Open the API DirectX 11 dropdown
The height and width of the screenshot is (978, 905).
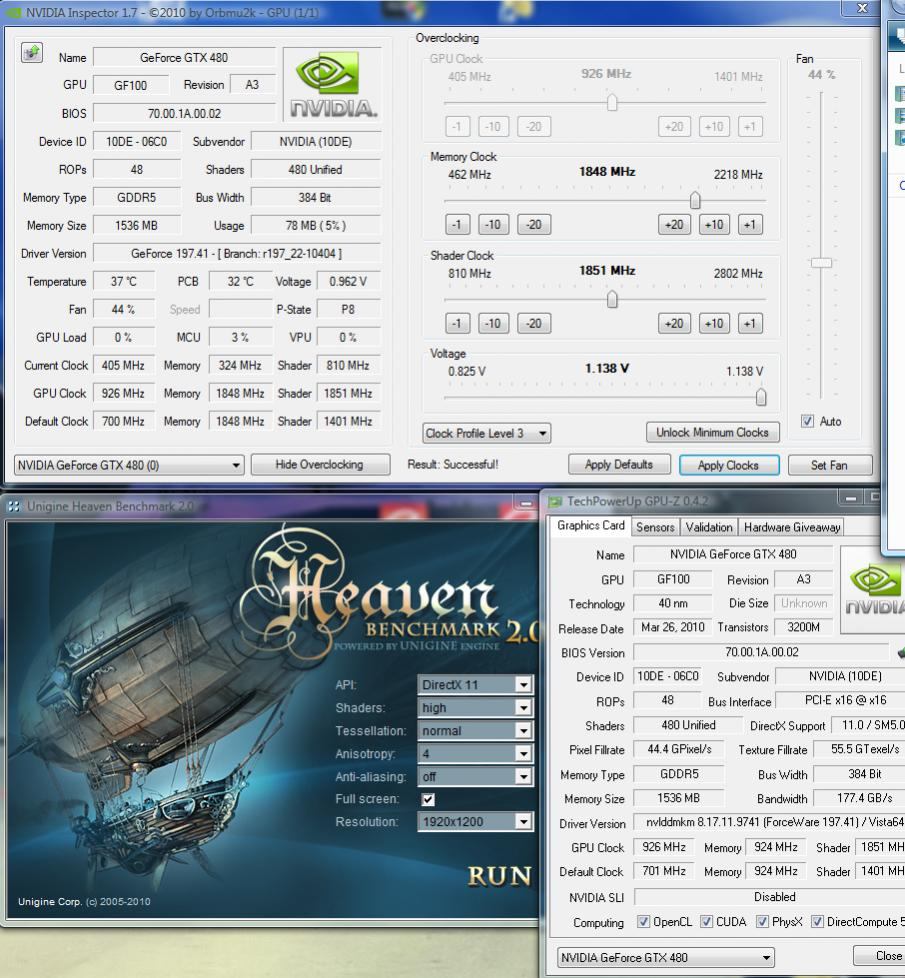tap(475, 685)
